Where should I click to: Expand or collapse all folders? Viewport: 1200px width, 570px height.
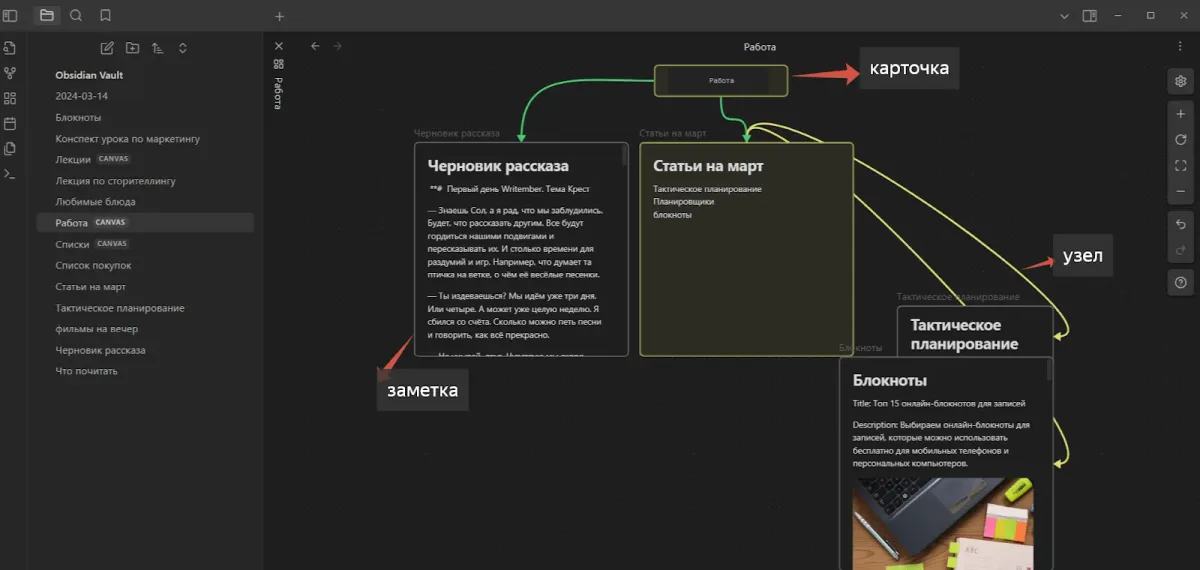(x=183, y=48)
